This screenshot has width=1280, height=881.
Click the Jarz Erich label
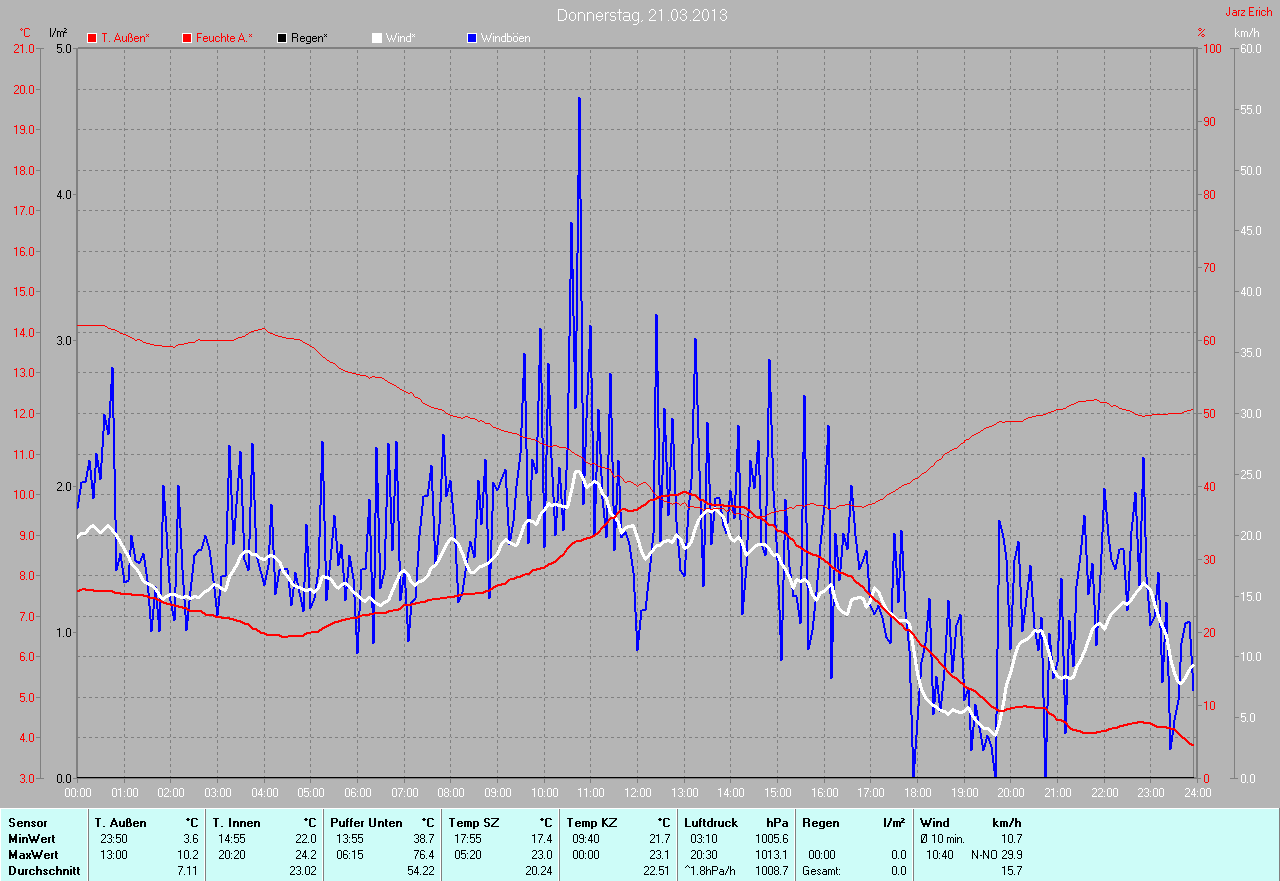(1250, 13)
